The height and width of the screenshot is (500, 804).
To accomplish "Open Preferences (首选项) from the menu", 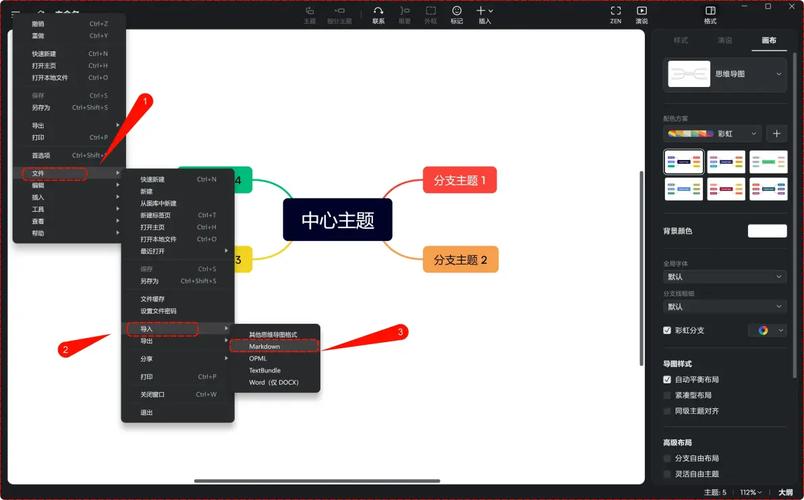I will pyautogui.click(x=69, y=155).
